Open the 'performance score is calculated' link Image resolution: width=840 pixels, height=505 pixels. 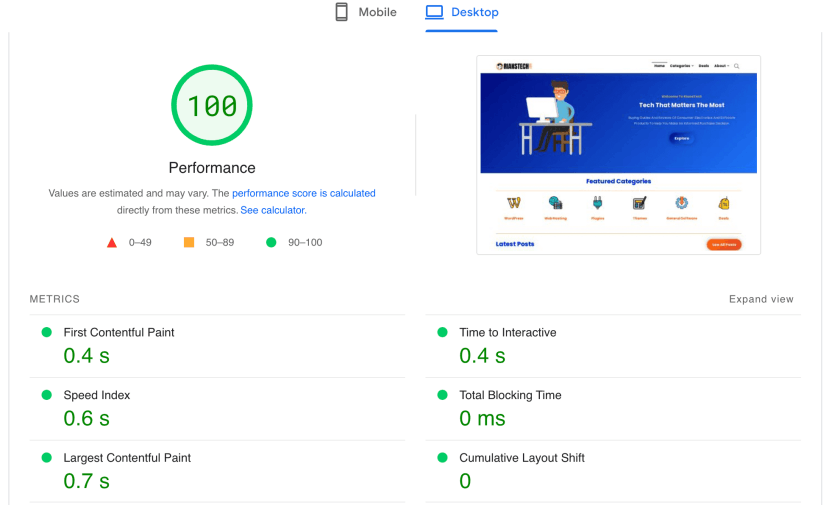tap(304, 193)
